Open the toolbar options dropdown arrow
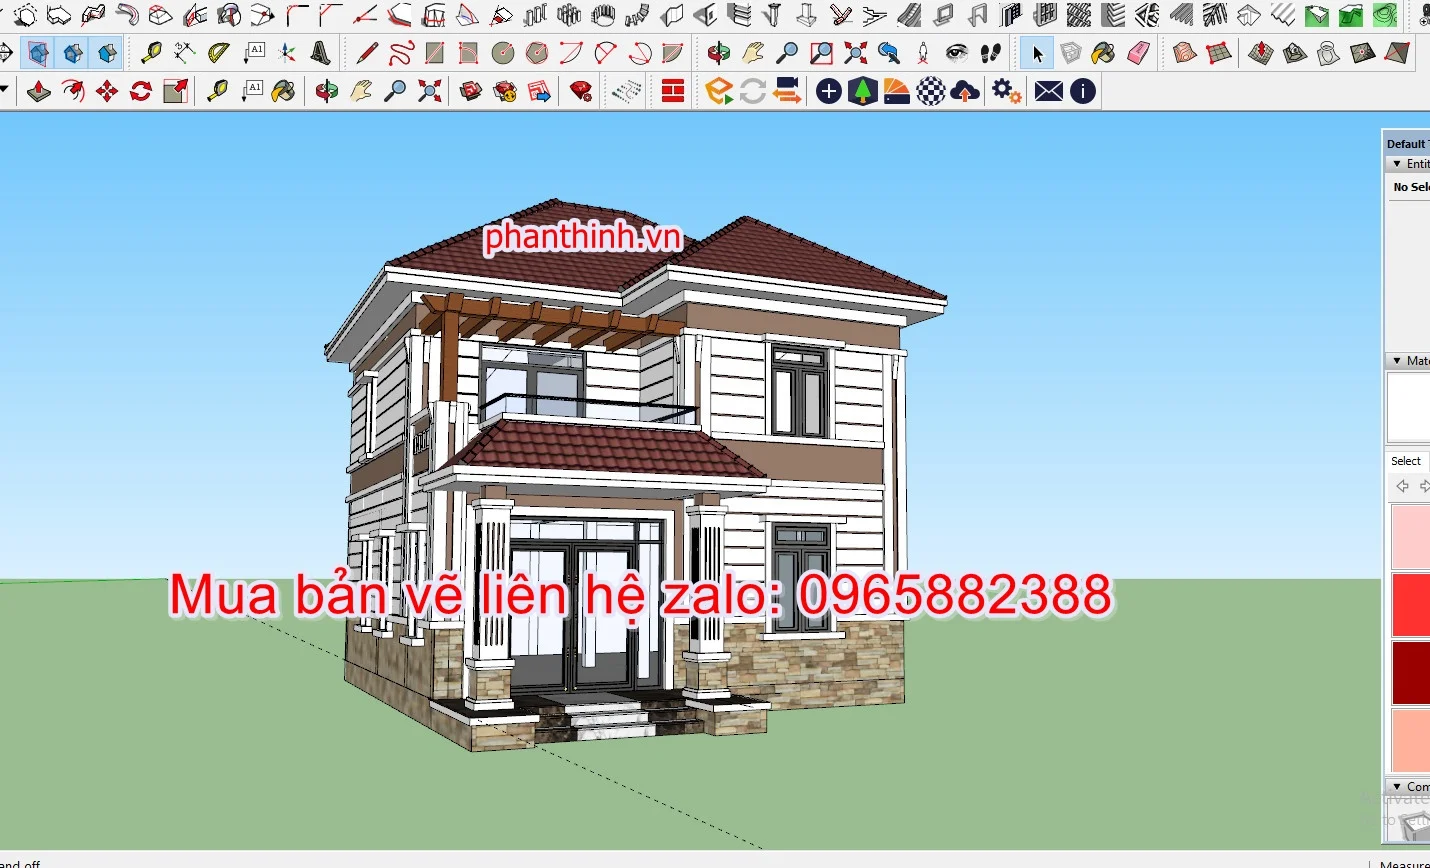Viewport: 1430px width, 868px height. [x=5, y=91]
